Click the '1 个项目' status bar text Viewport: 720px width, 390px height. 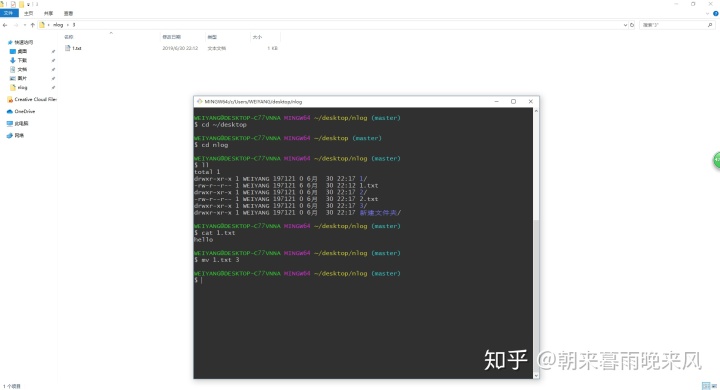click(12, 386)
